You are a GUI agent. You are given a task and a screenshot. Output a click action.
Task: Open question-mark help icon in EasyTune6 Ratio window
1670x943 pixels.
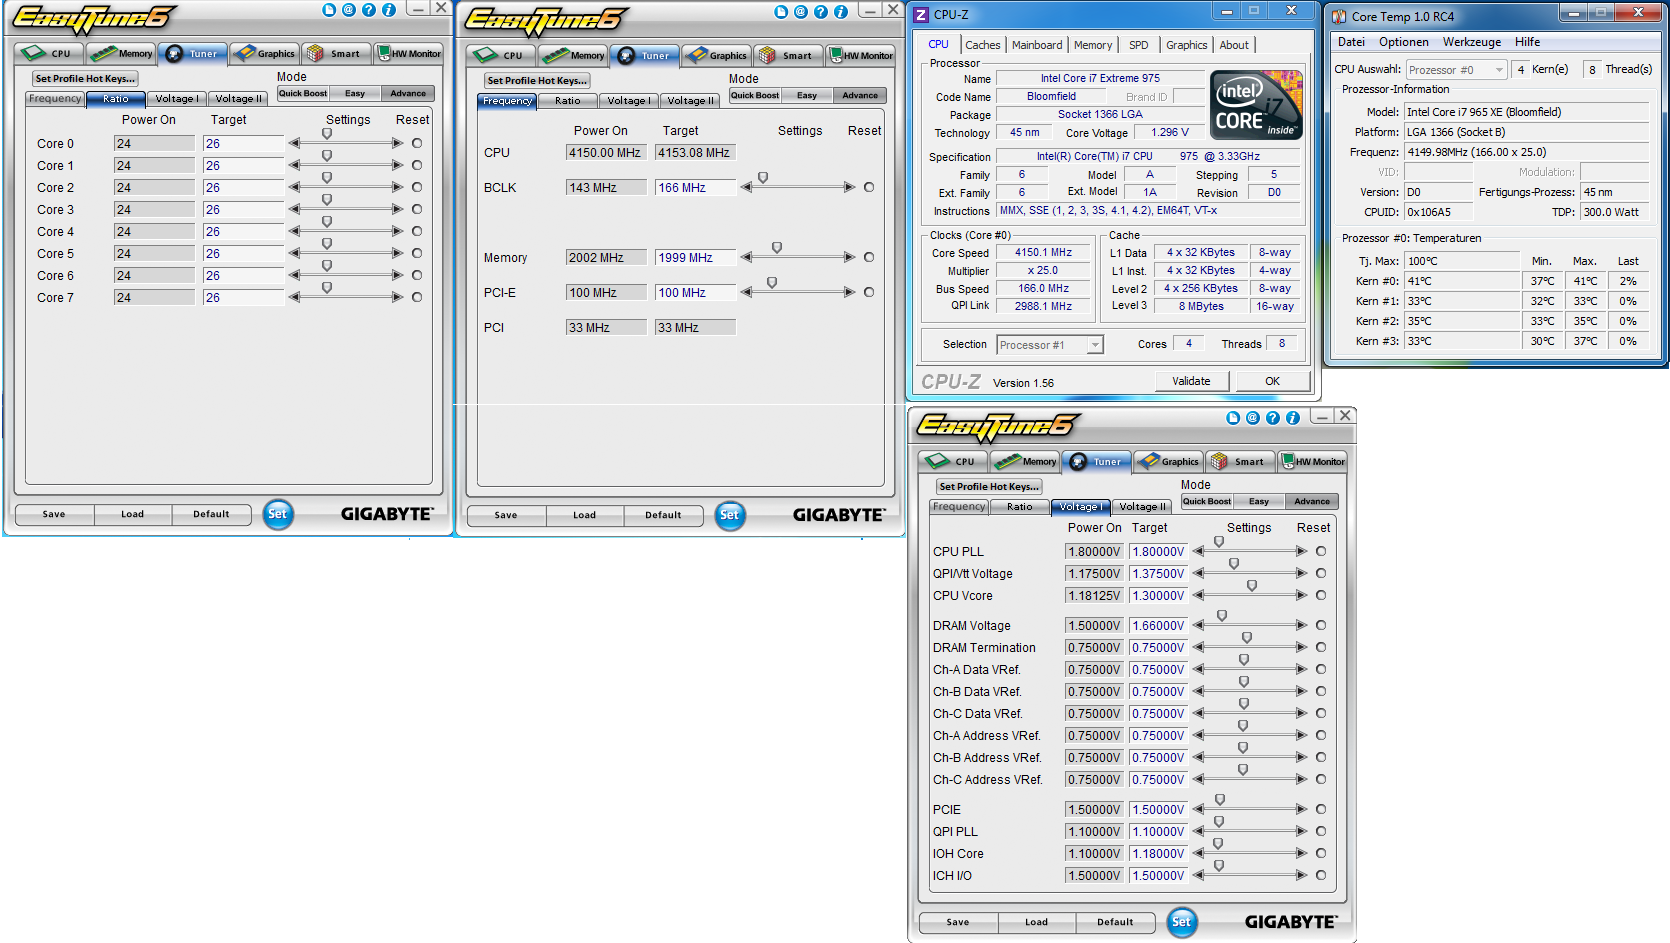369,10
